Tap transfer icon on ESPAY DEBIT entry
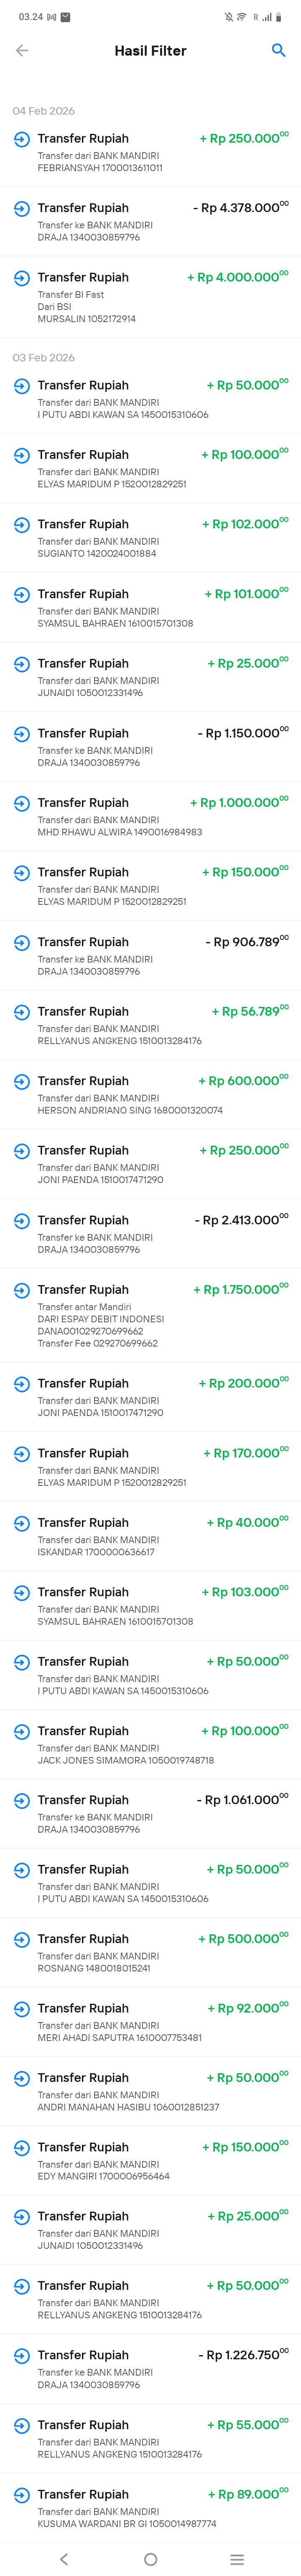Viewport: 301px width, 2576px height. pyautogui.click(x=21, y=1290)
